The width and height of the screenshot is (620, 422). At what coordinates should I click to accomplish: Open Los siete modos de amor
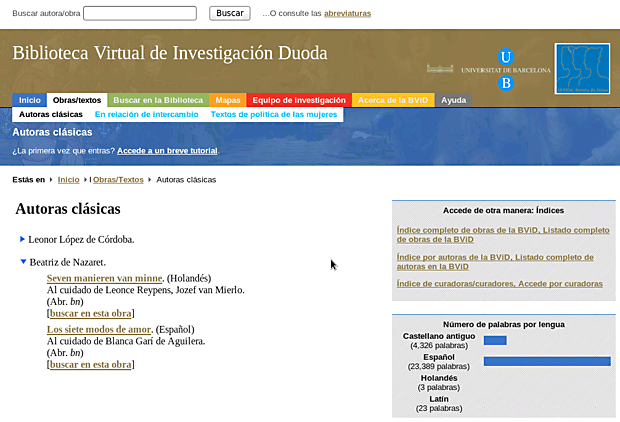pos(99,329)
